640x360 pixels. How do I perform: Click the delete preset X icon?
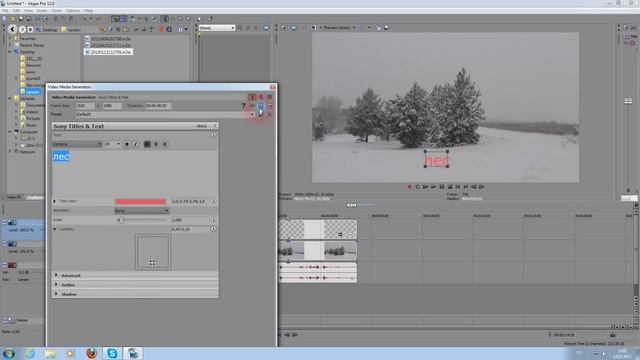click(269, 114)
